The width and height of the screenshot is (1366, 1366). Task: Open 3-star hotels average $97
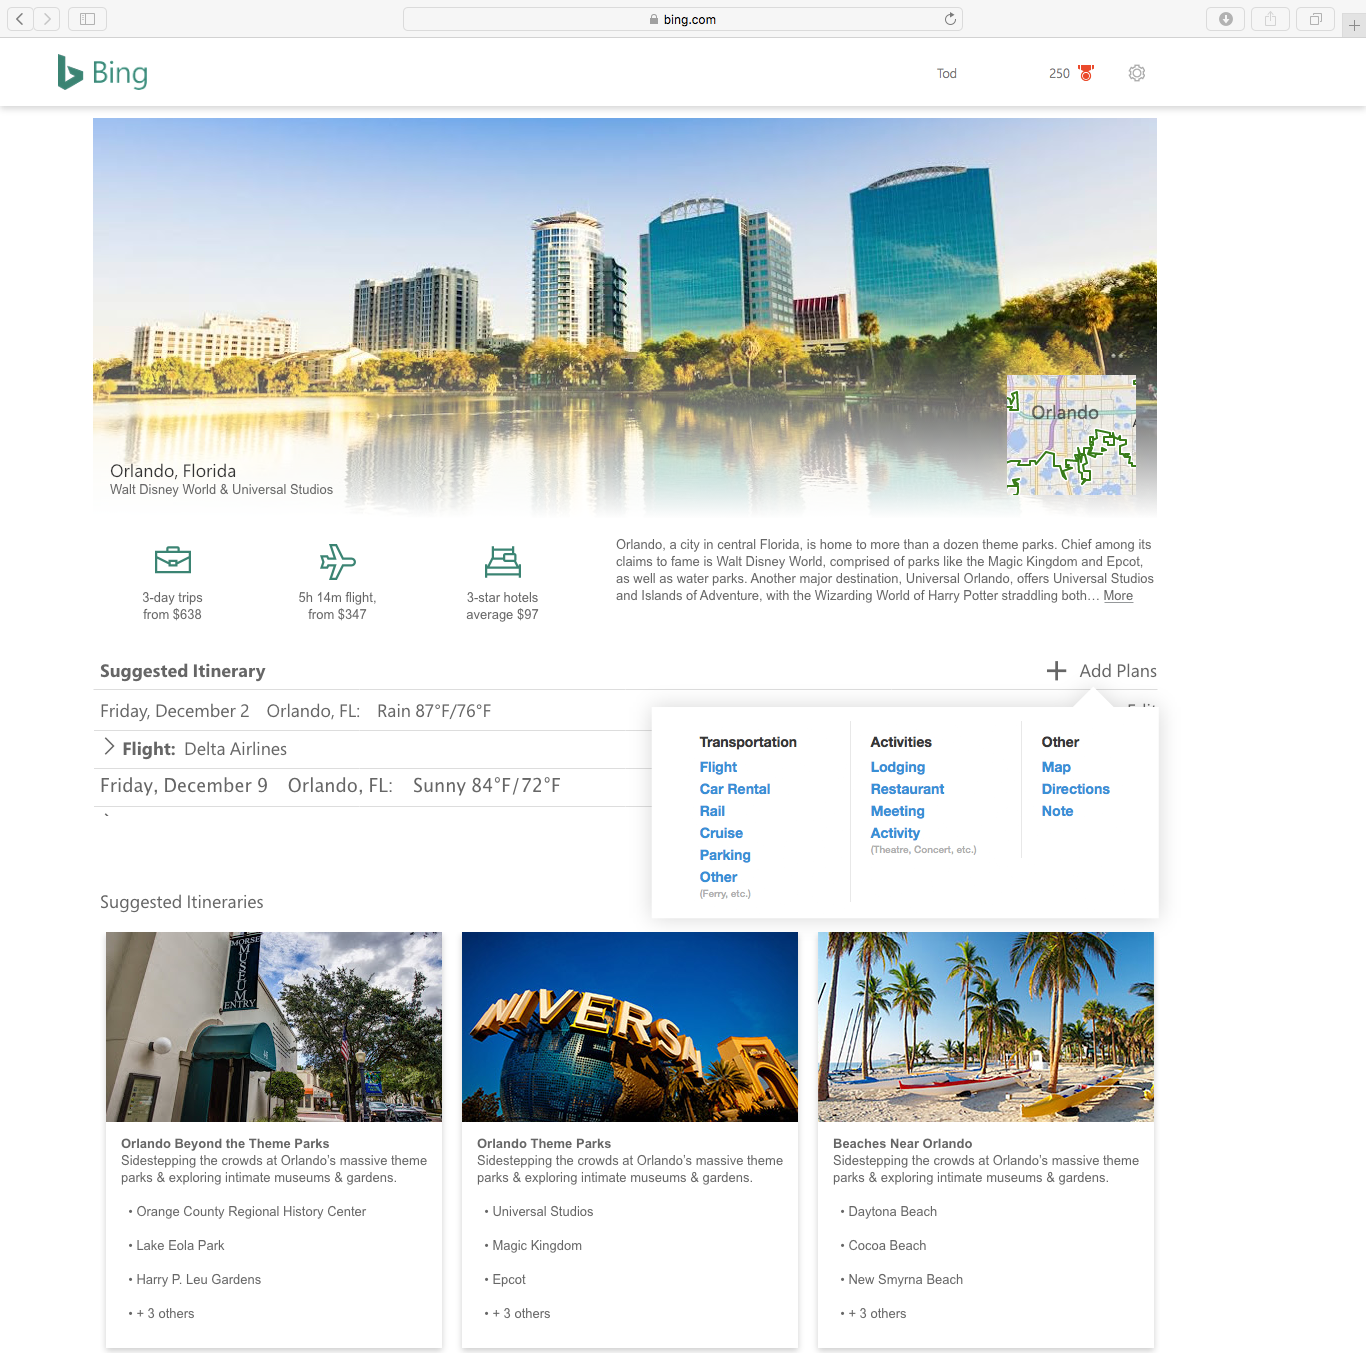click(x=502, y=606)
